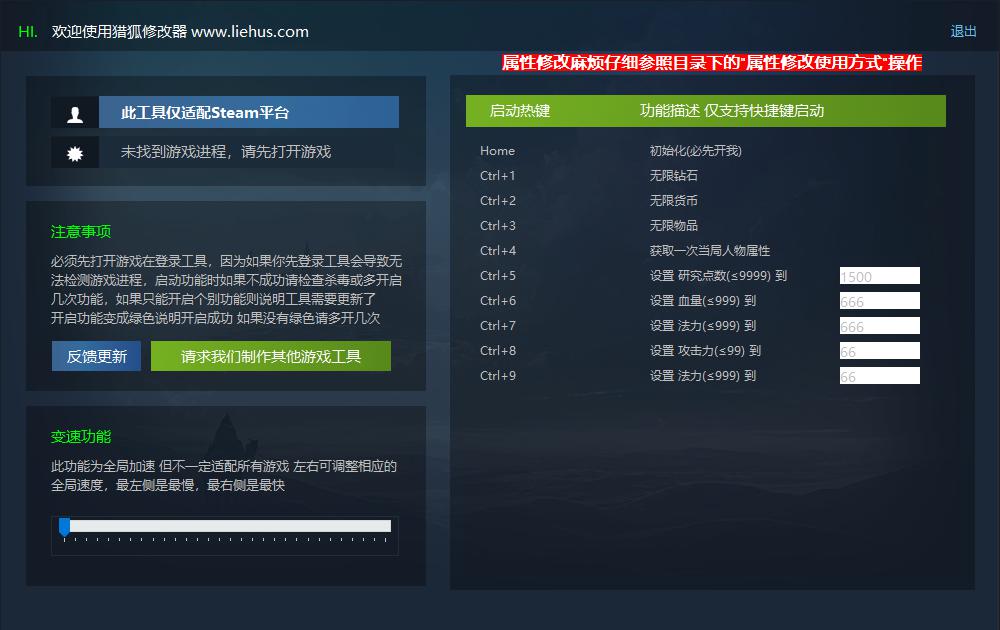Click the 启动热键 column header
Viewport: 1000px width, 630px height.
(x=520, y=111)
